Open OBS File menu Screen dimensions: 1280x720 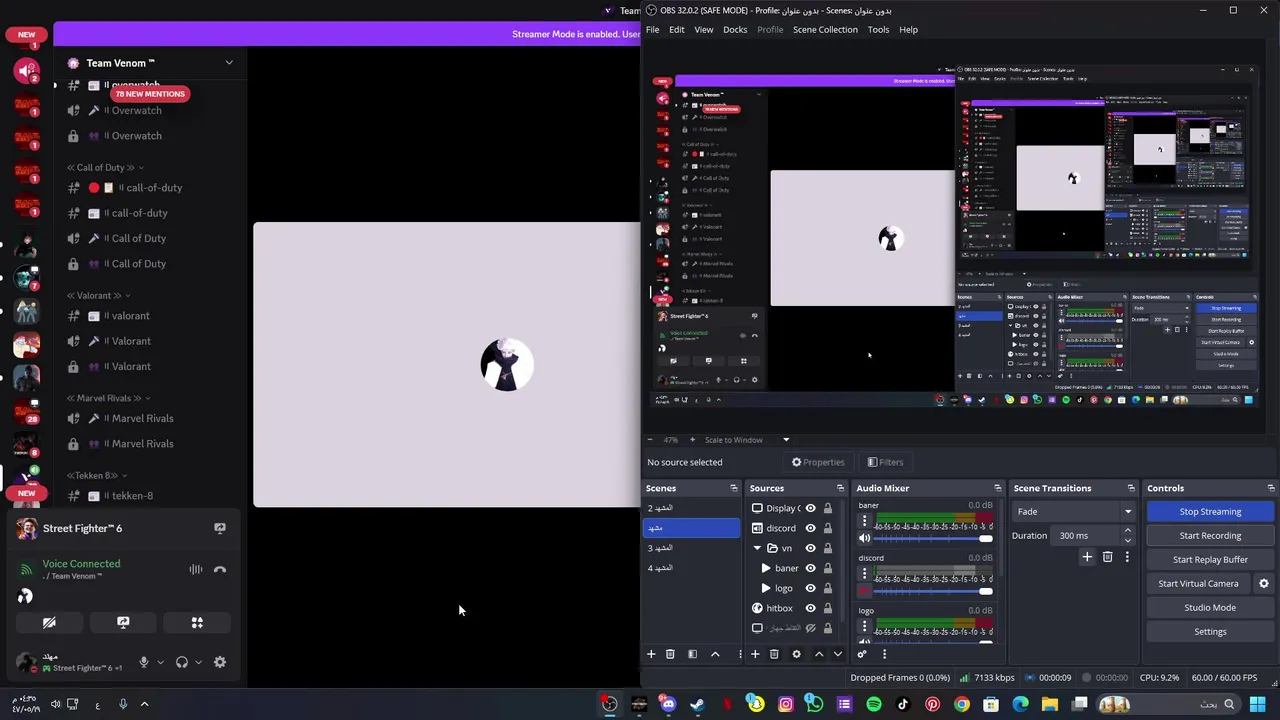653,29
